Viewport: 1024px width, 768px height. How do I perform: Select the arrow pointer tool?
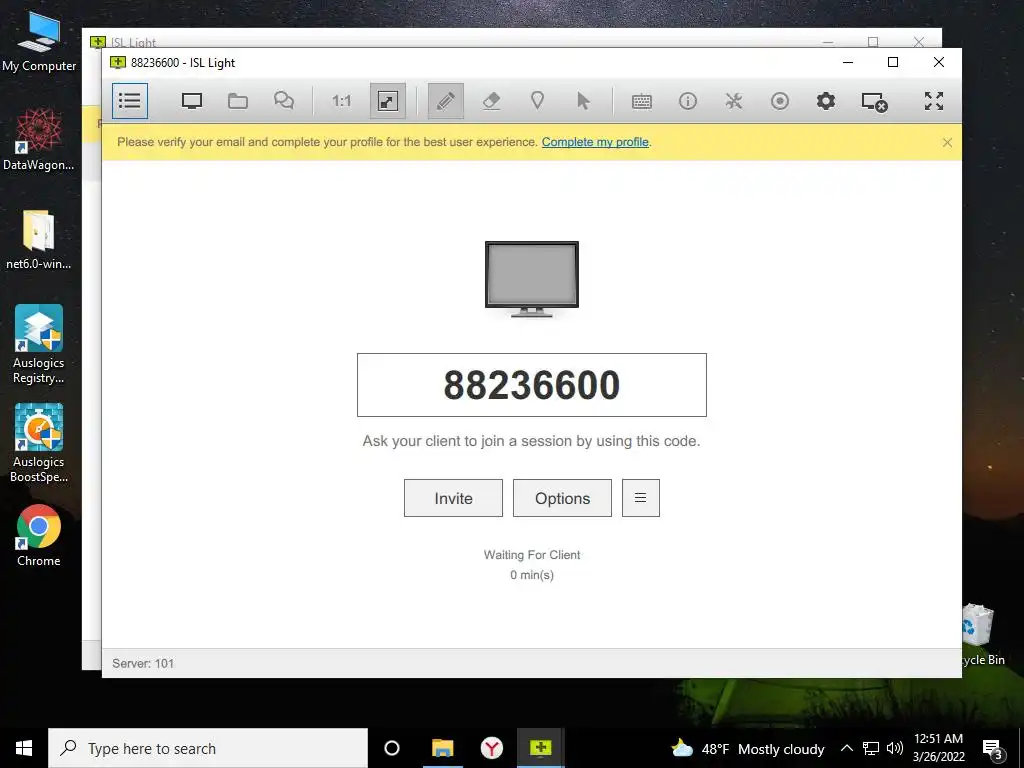pos(583,101)
